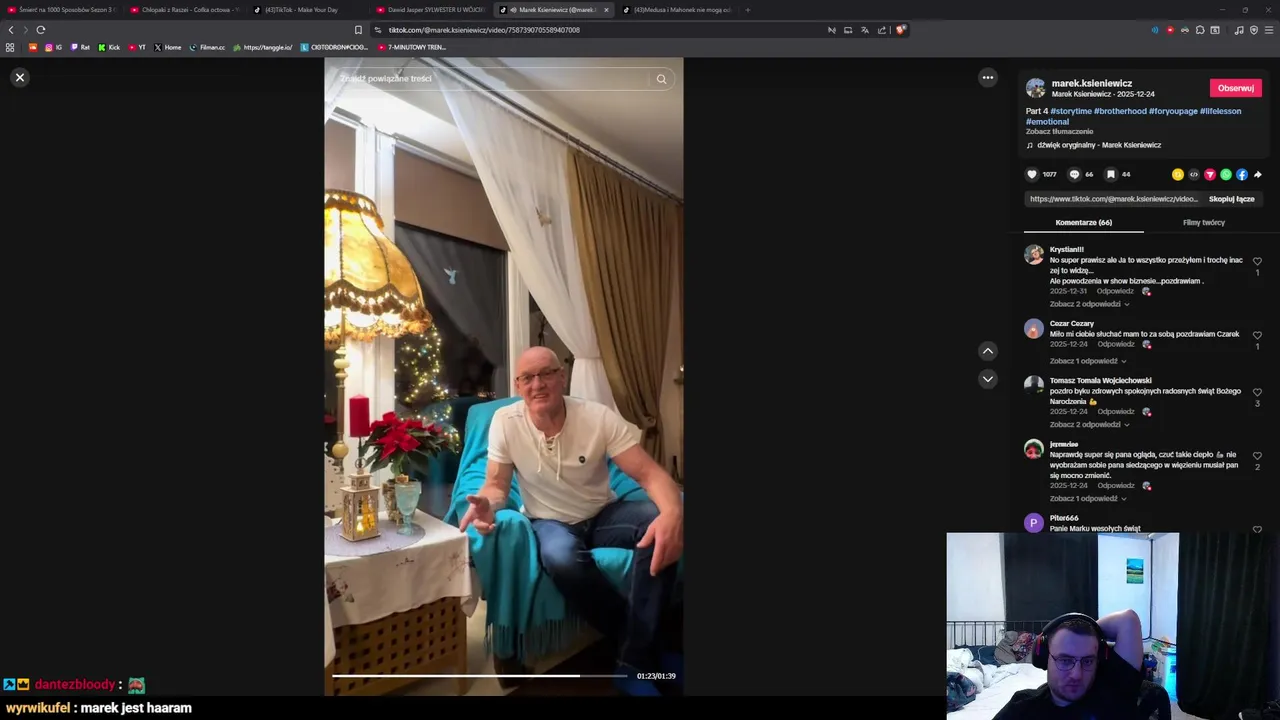This screenshot has height=720, width=1280.
Task: Bookmark the video with save icon
Action: 1111,174
